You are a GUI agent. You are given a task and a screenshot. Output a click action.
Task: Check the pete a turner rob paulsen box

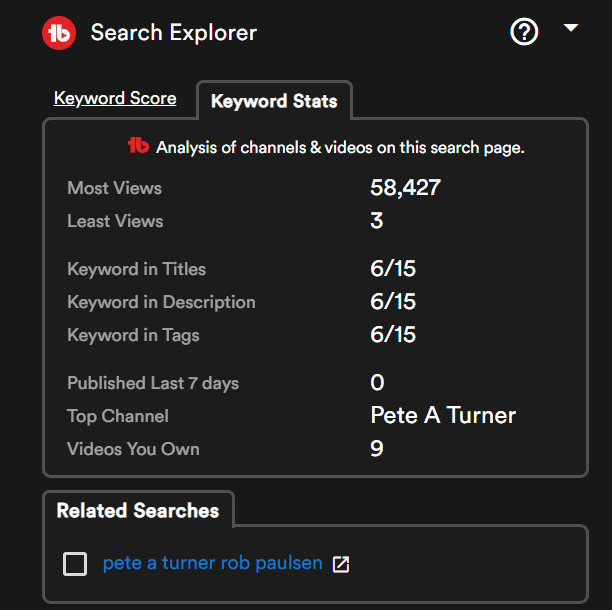(x=75, y=564)
